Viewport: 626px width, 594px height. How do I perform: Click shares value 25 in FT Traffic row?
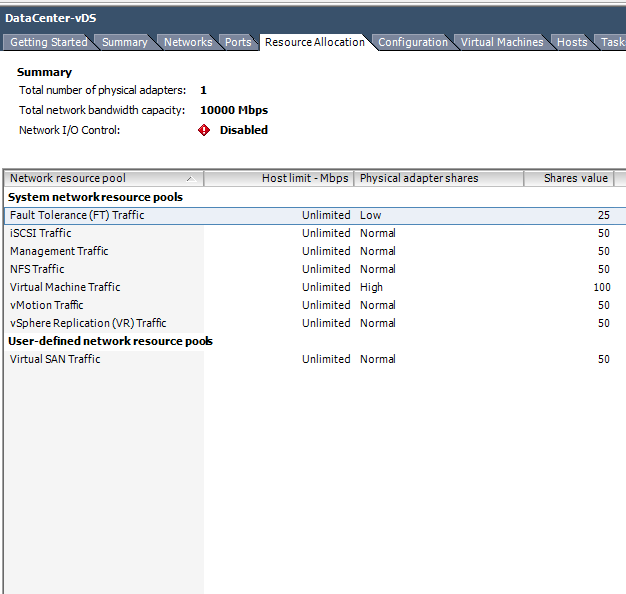tap(604, 215)
